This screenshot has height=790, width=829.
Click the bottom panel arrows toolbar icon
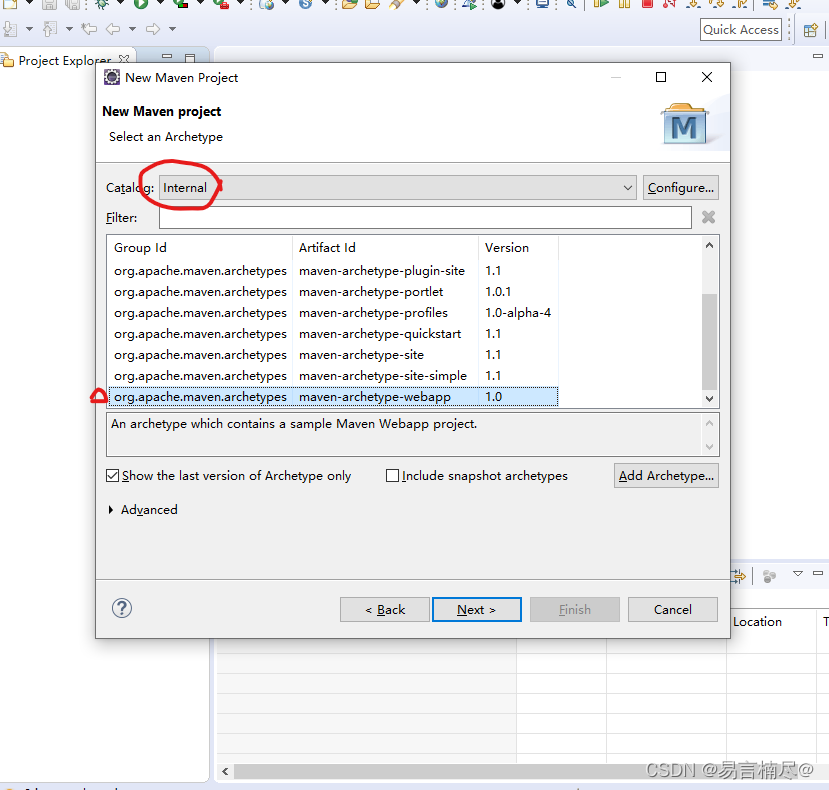[739, 576]
